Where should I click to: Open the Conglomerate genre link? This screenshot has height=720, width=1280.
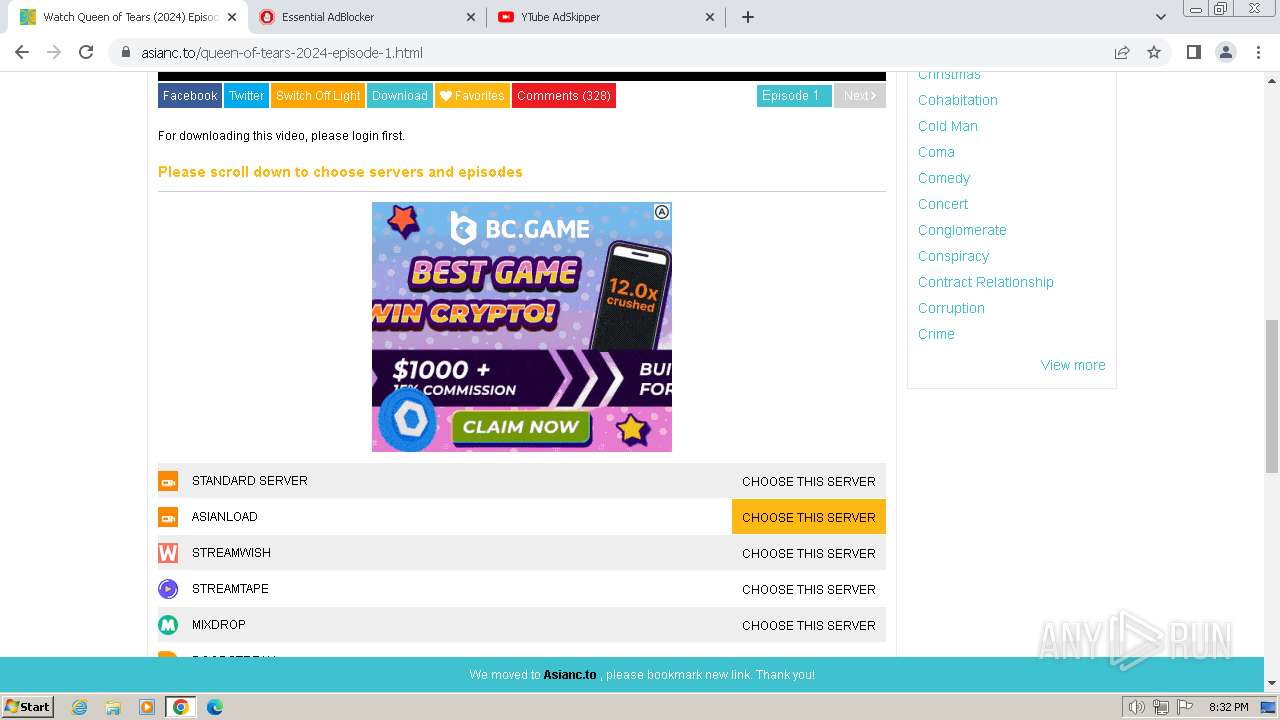(x=962, y=230)
